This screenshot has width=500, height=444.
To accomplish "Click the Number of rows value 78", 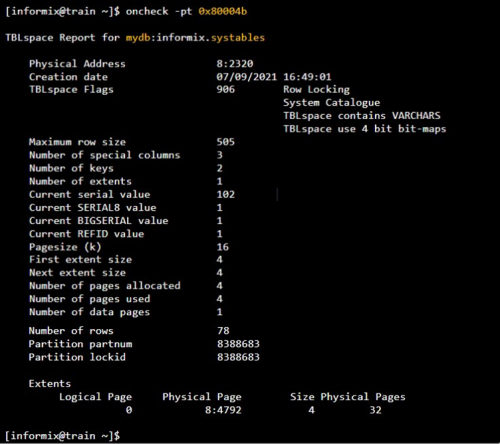I will pyautogui.click(x=223, y=331).
